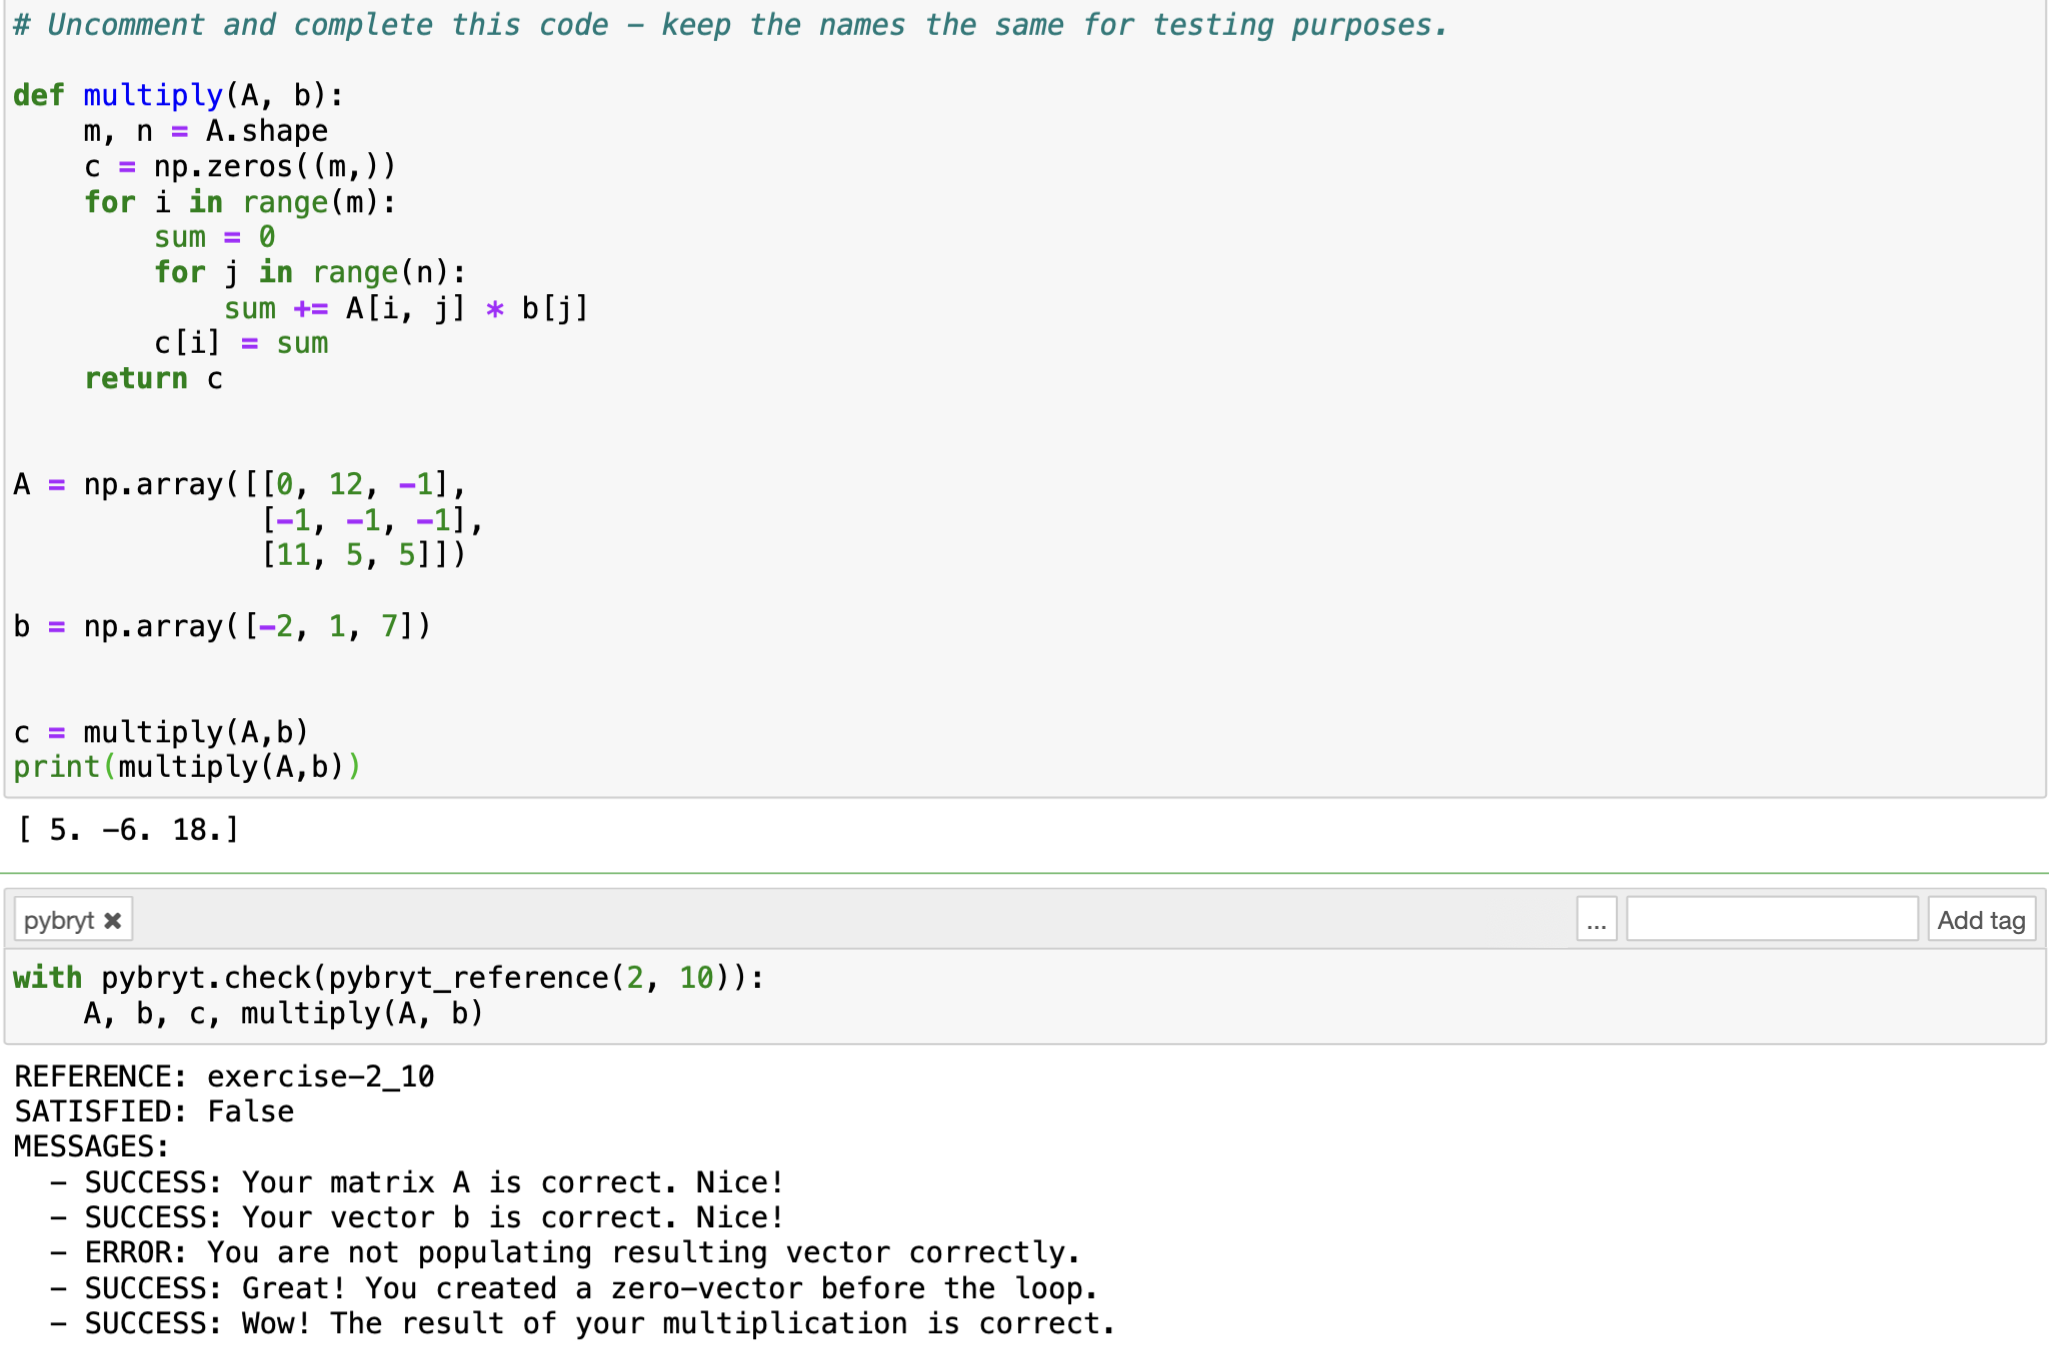The height and width of the screenshot is (1358, 2049).
Task: Click the Uncomment and complete comment line
Action: pyautogui.click(x=400, y=24)
